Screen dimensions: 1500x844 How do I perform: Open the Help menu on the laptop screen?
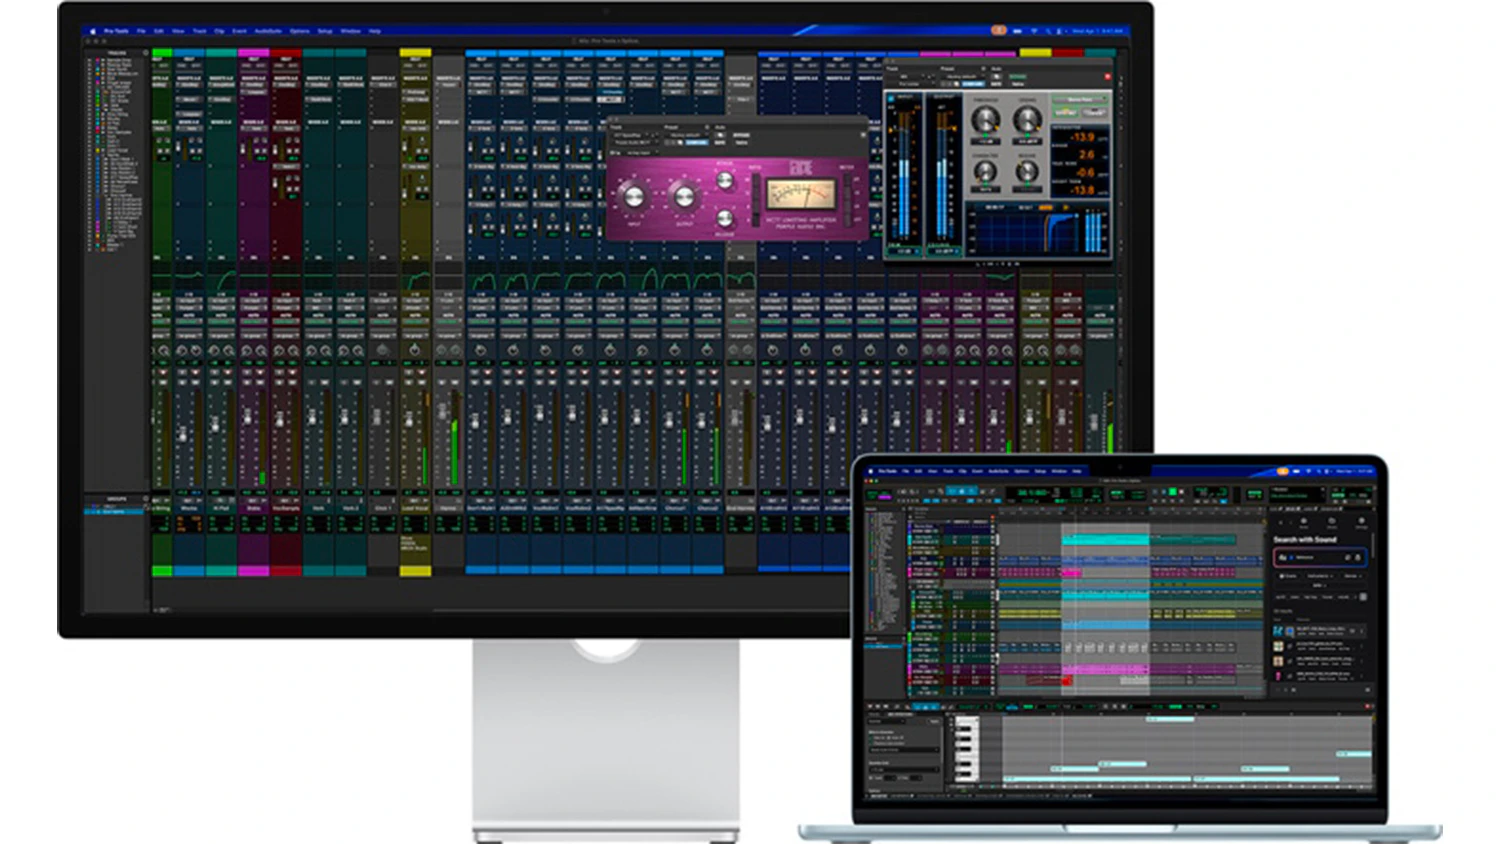point(1077,471)
